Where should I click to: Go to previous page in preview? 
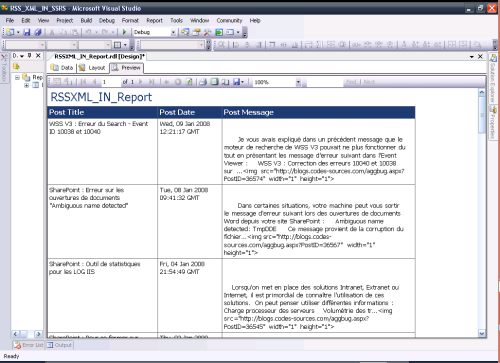click(95, 82)
